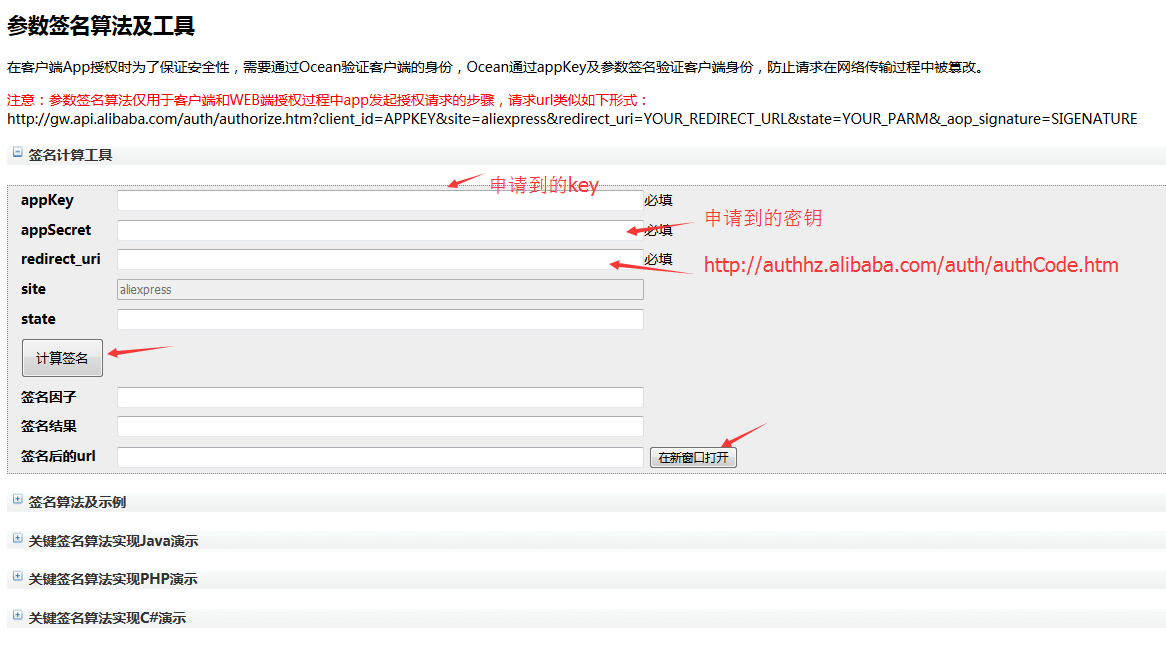This screenshot has height=664, width=1166.
Task: Click the redirect_uri input field
Action: pyautogui.click(x=380, y=260)
